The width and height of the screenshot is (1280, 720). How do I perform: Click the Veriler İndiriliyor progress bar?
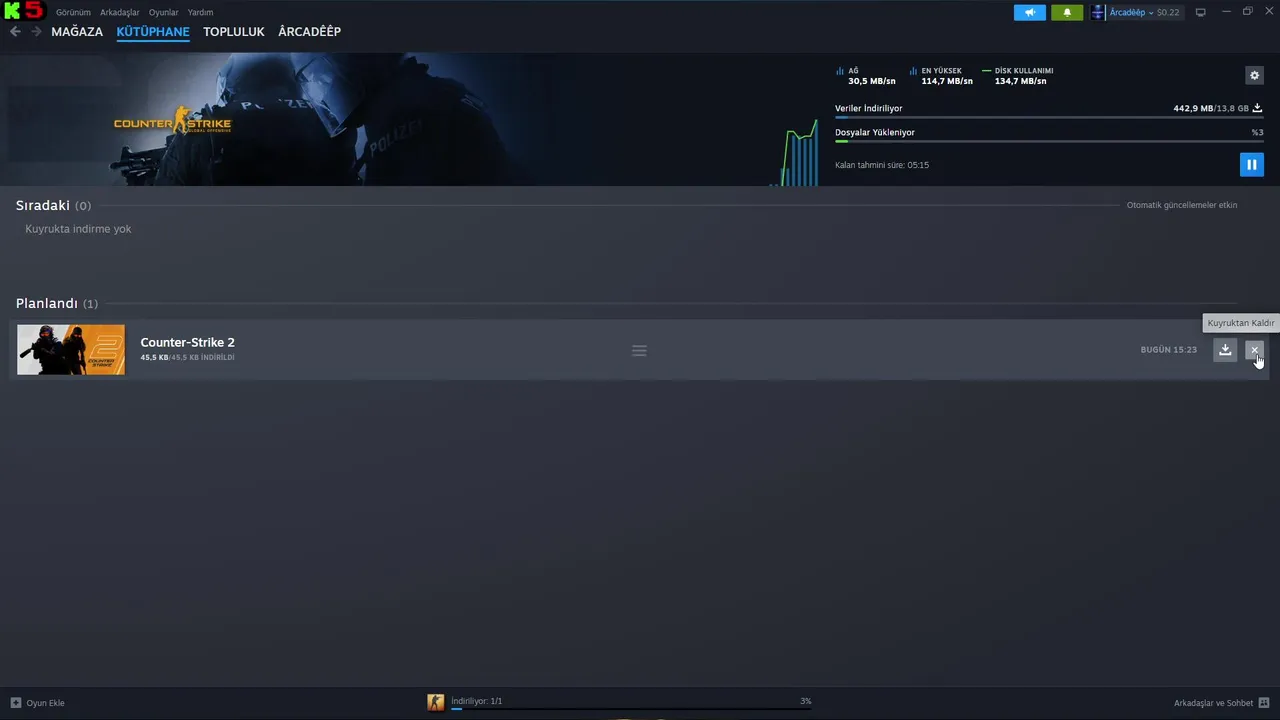[x=1048, y=118]
